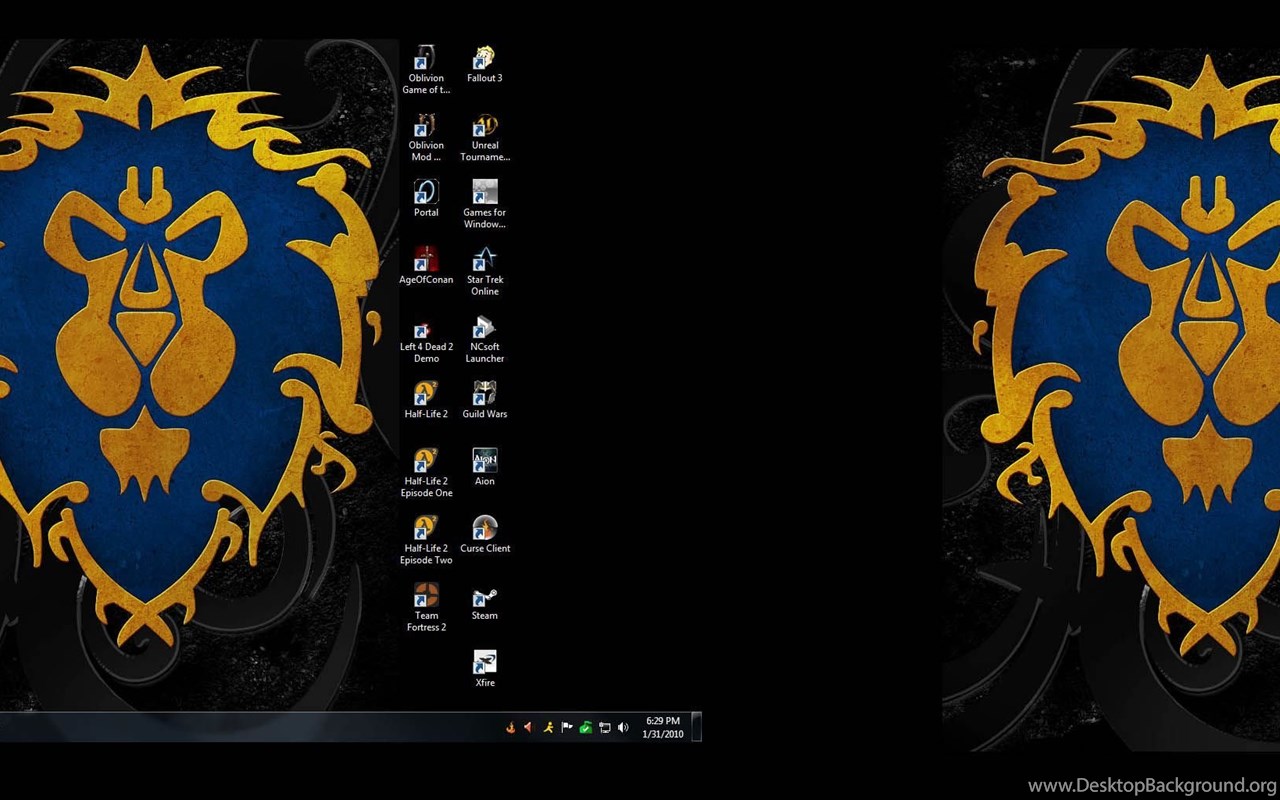Select the Oblivion Mod Manager shortcut
Viewport: 1280px width, 800px height.
tap(426, 137)
